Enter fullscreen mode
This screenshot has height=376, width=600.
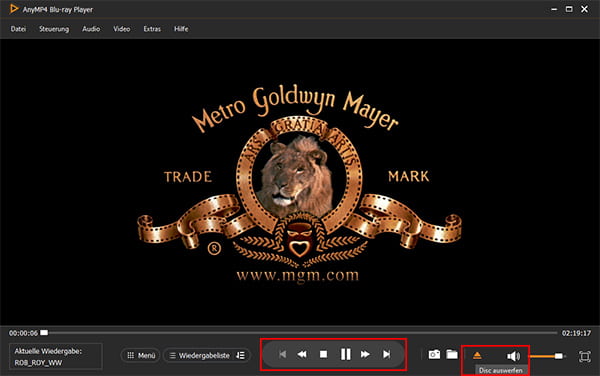(x=584, y=356)
